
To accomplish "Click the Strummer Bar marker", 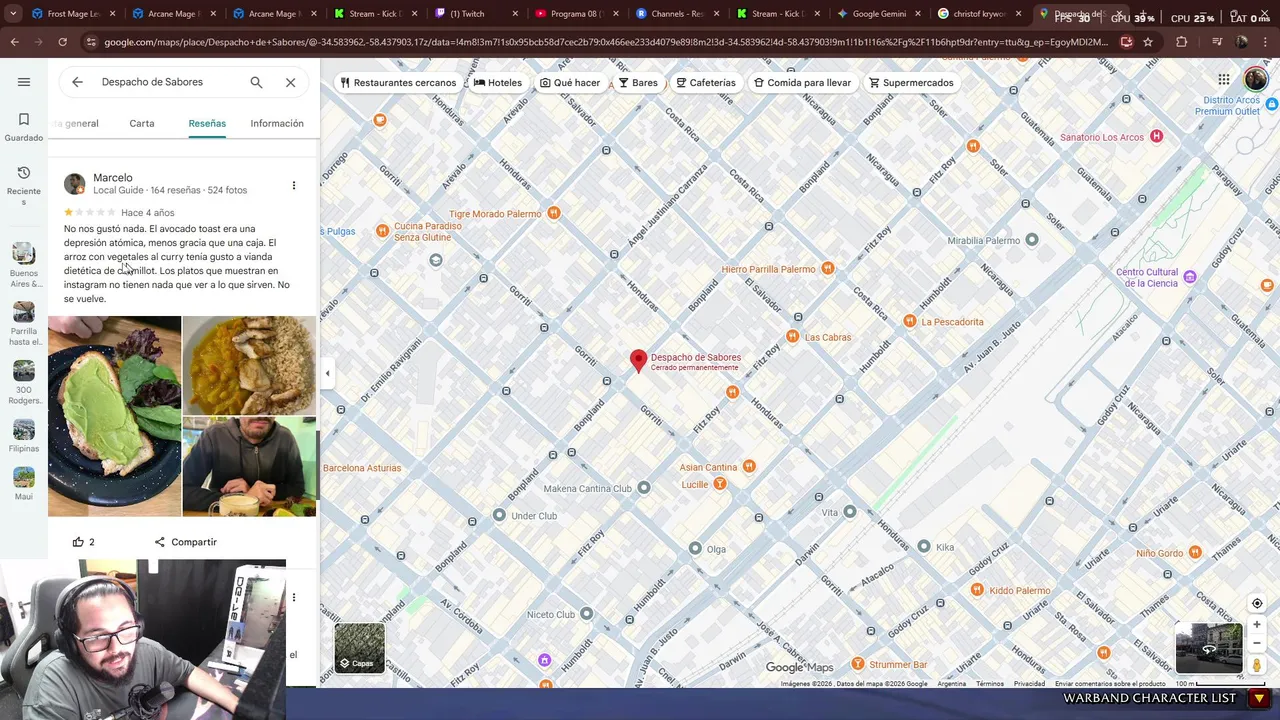I will (x=858, y=664).
